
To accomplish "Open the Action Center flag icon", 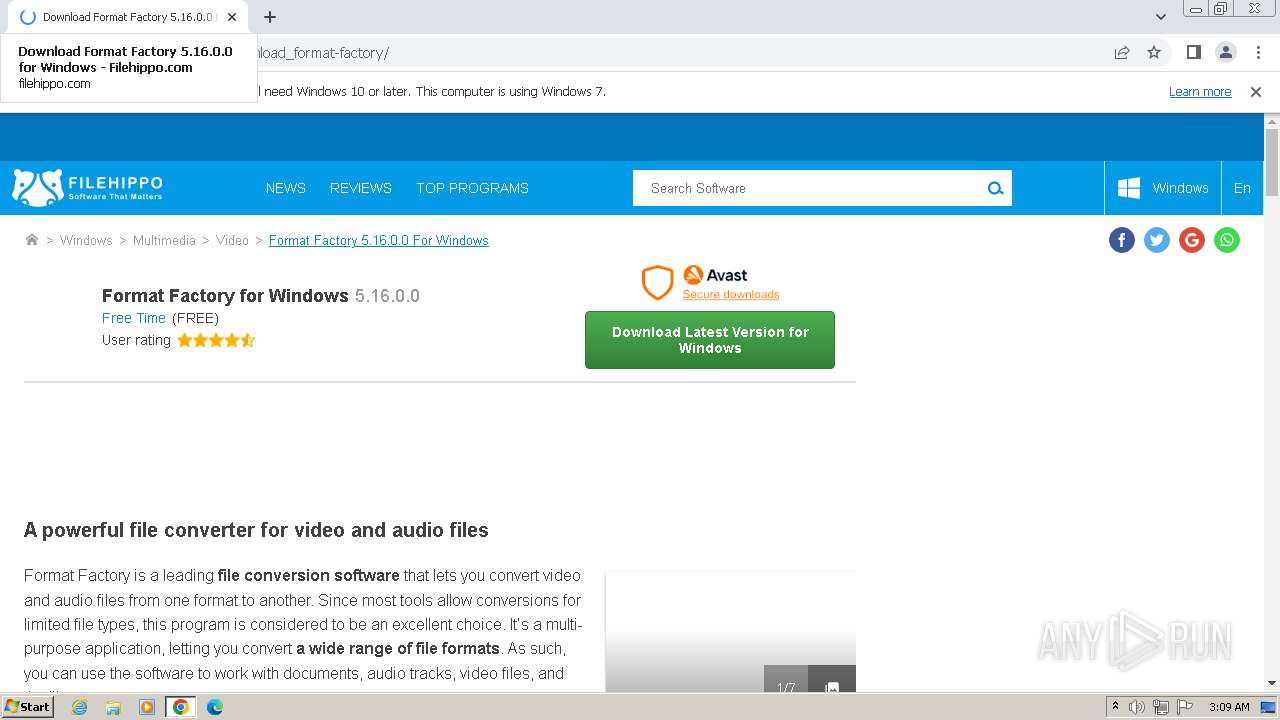I will (x=1185, y=707).
